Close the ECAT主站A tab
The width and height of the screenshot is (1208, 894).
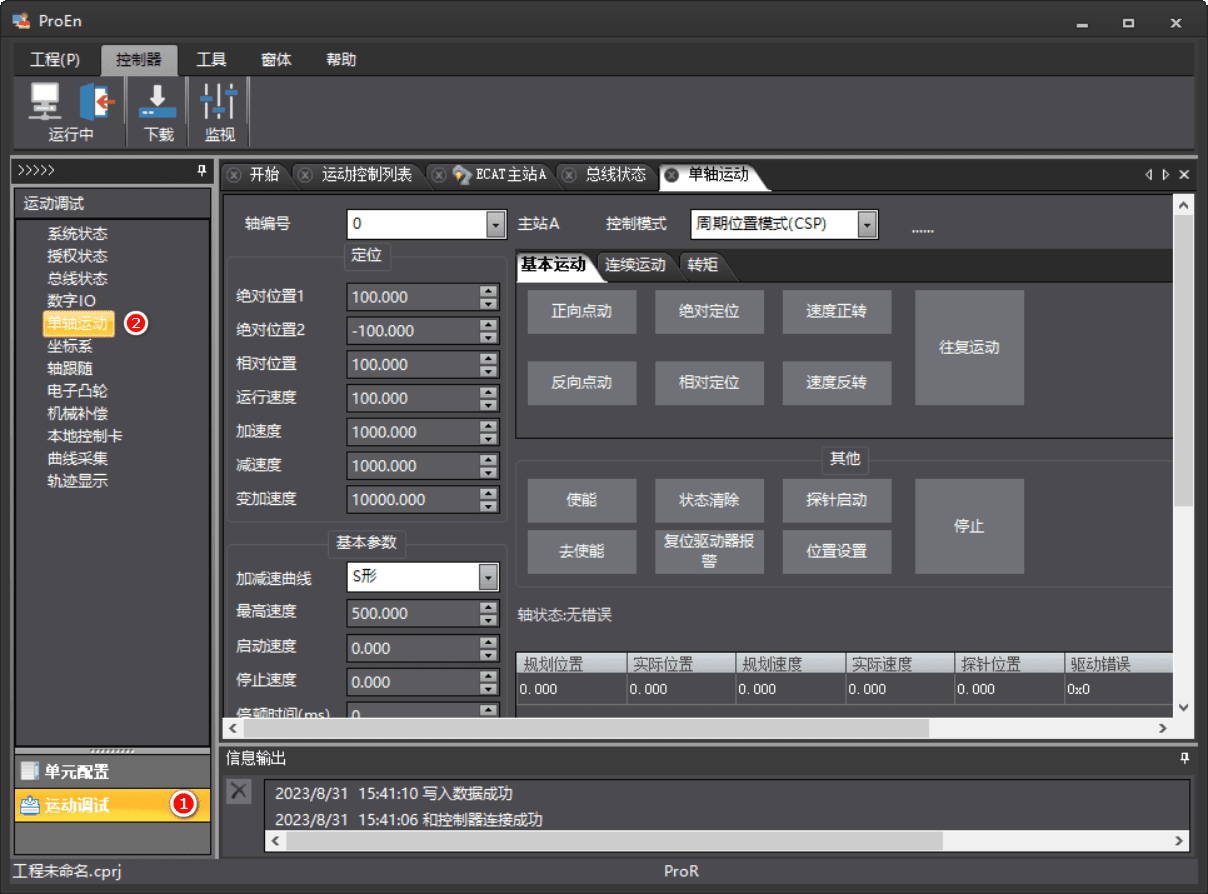pyautogui.click(x=439, y=175)
